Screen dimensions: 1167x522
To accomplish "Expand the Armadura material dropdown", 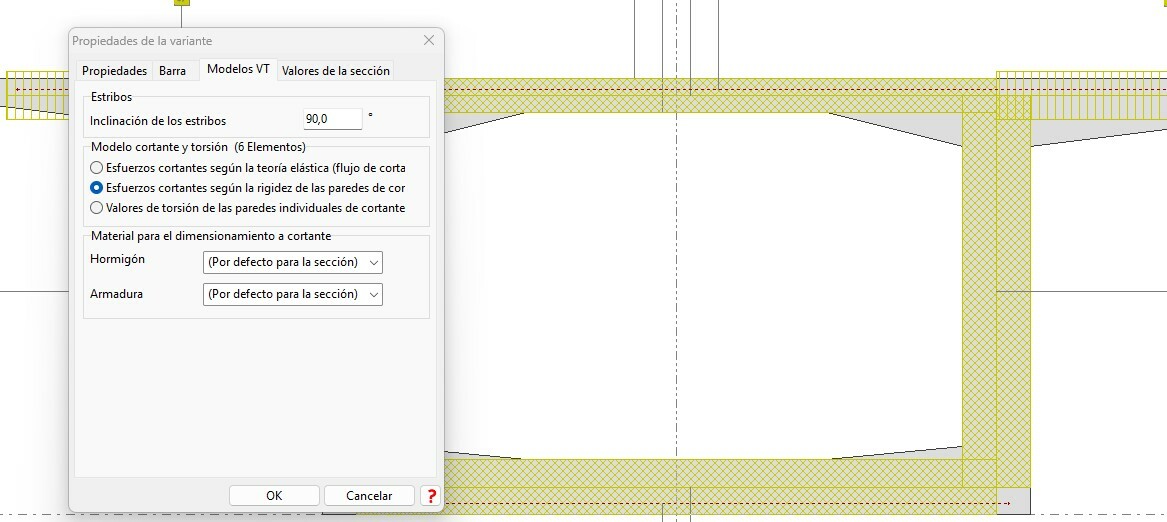I will click(292, 294).
